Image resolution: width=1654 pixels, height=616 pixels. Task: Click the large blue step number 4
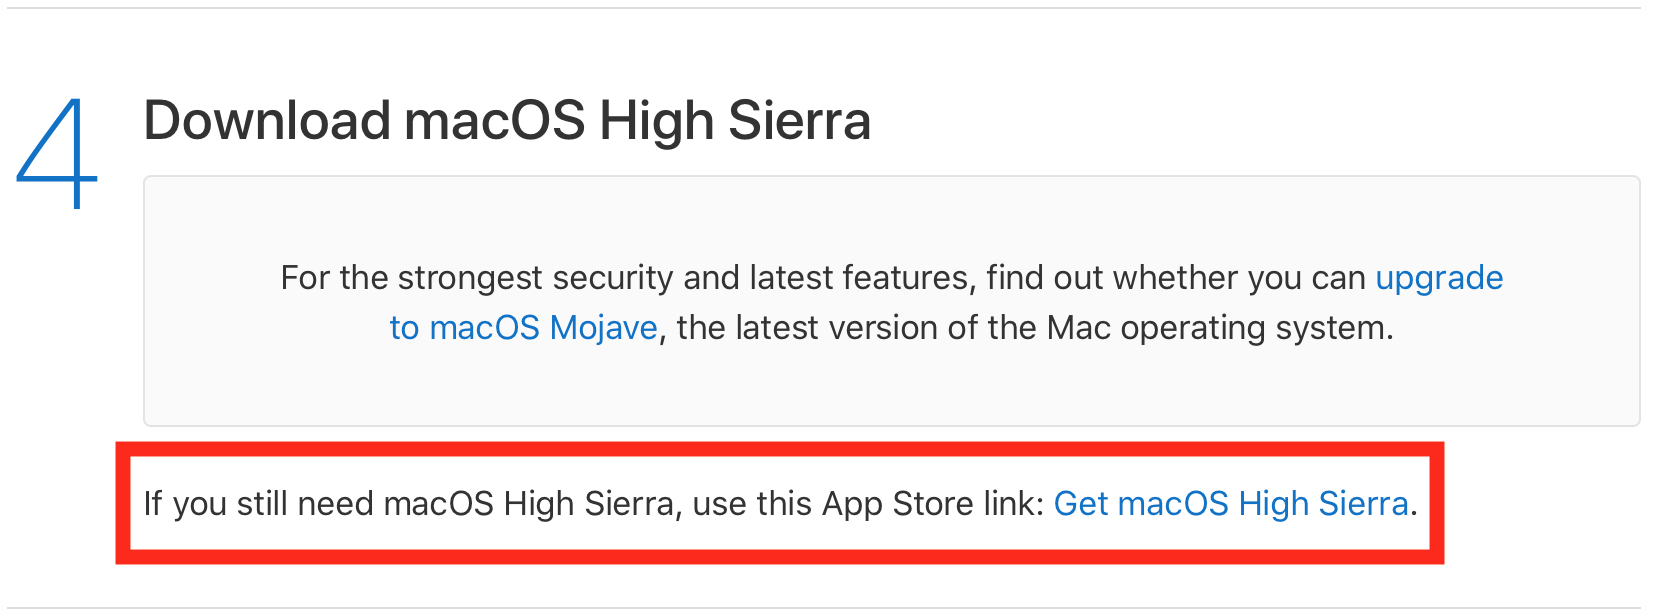57,153
